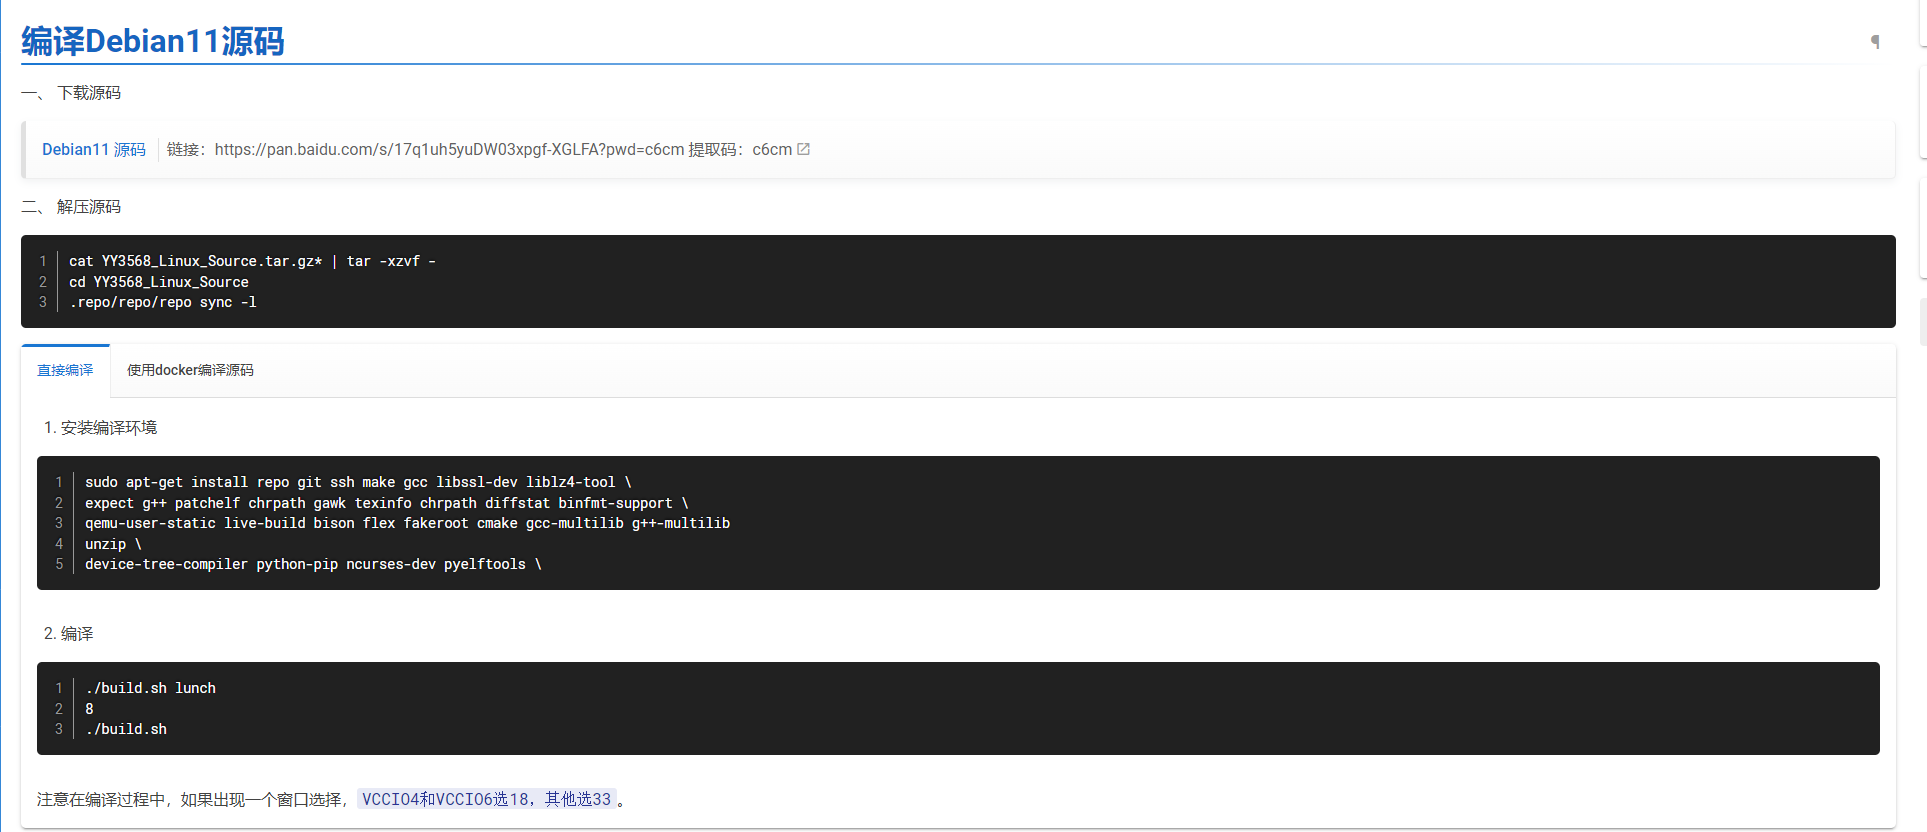1927x832 pixels.
Task: Click the '二、解压源码' section heading
Action: click(71, 207)
